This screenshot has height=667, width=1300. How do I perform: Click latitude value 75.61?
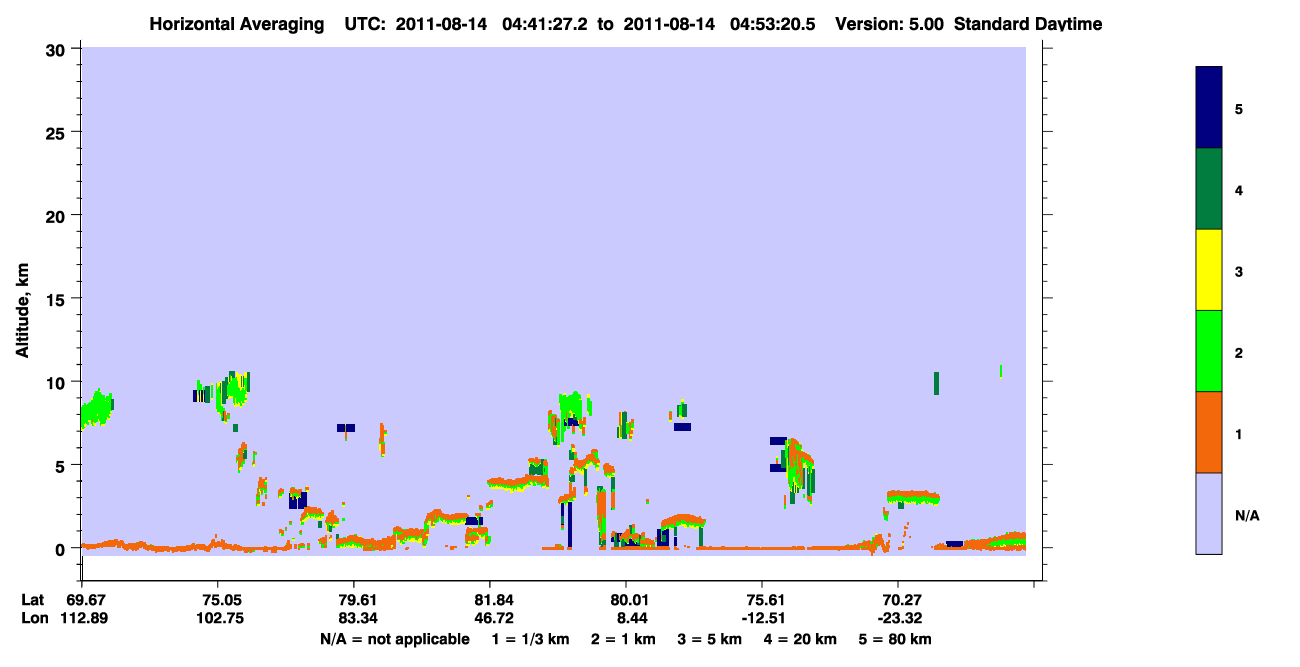coord(762,600)
